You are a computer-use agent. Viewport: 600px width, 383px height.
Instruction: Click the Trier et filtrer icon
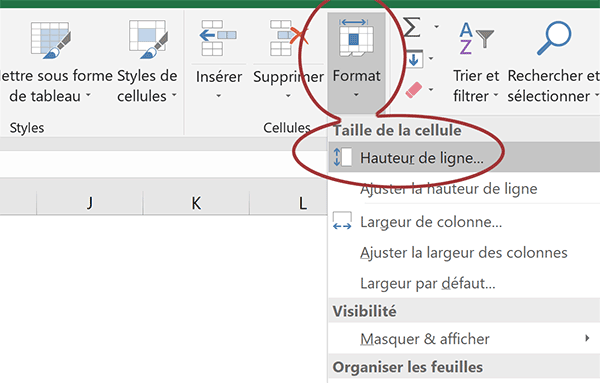point(476,38)
